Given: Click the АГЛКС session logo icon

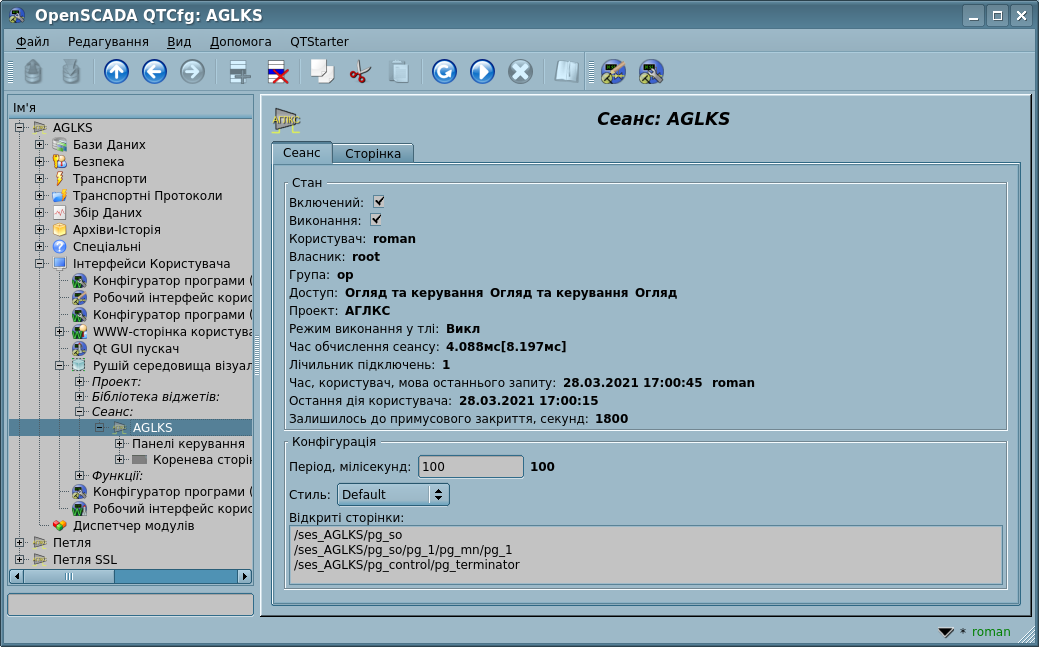Looking at the screenshot, I should 287,121.
